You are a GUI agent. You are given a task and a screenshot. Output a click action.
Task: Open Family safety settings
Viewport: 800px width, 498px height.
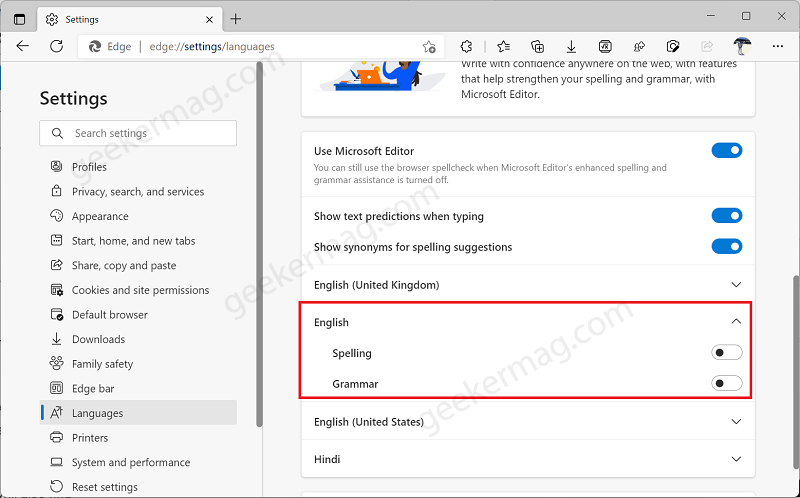[139, 364]
